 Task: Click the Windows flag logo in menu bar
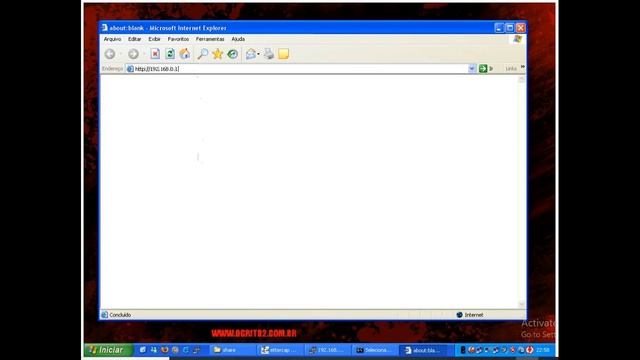pyautogui.click(x=518, y=39)
